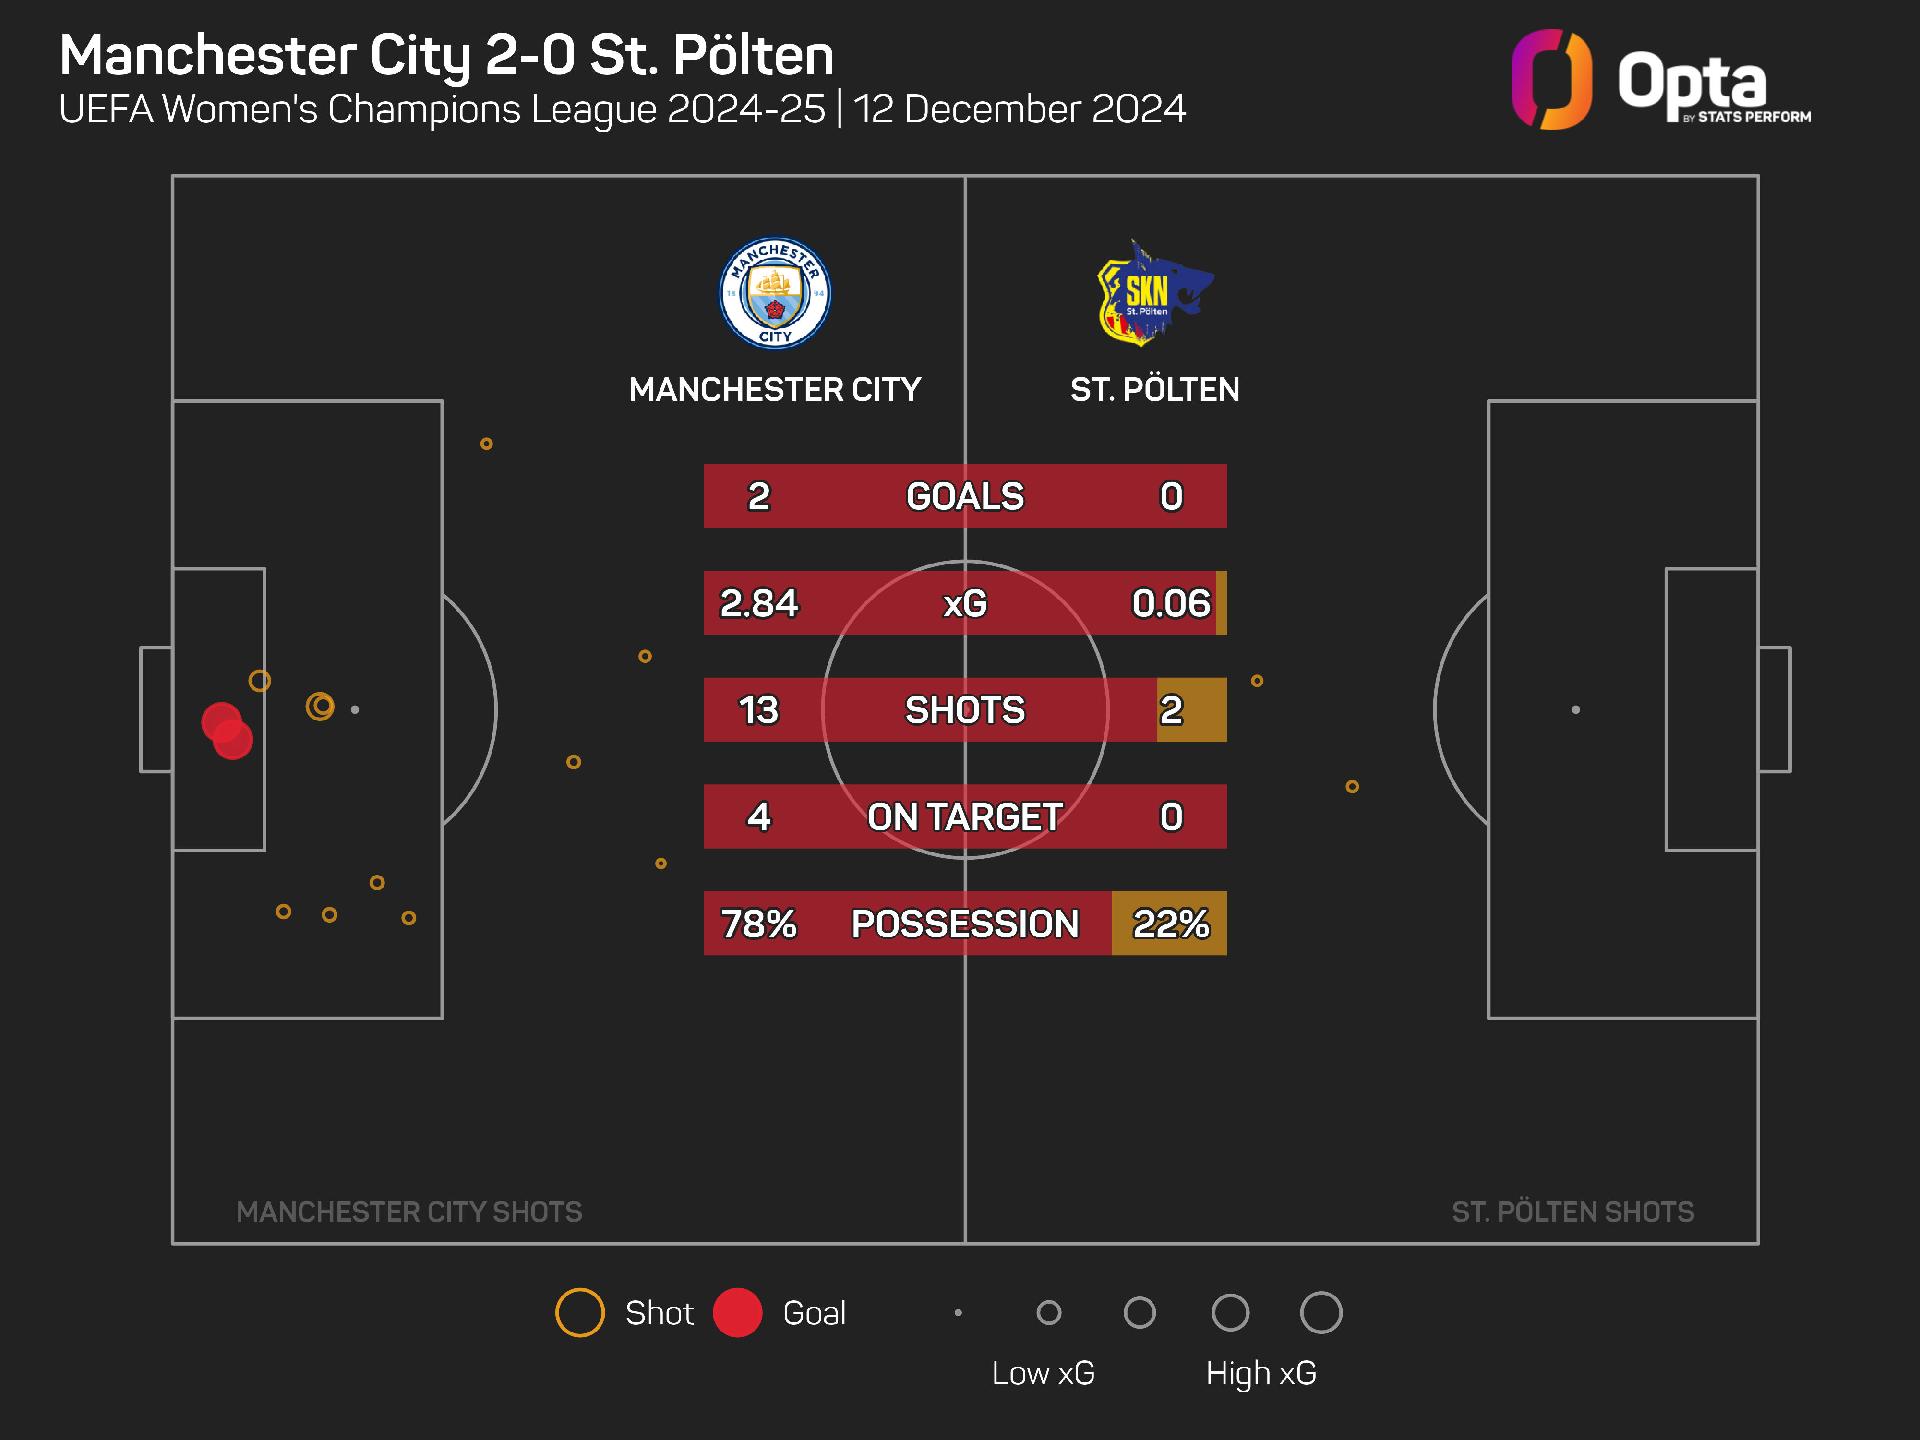Click the 22% possession segment
This screenshot has width=1920, height=1440.
1169,923
